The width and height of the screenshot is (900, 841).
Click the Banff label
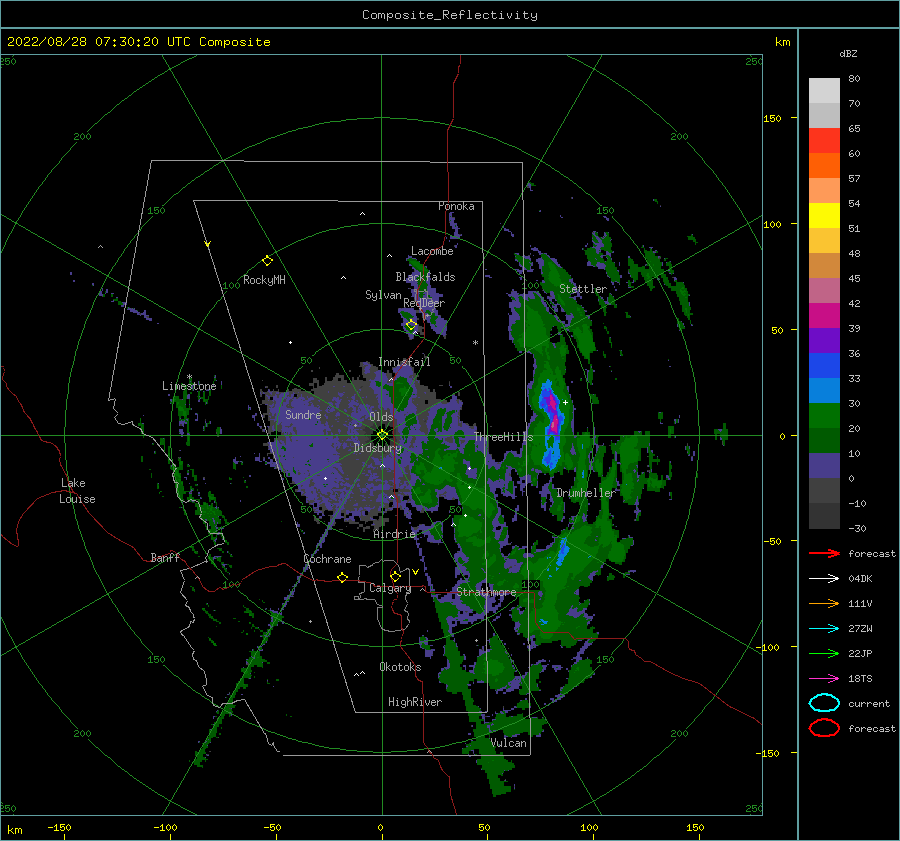point(165,557)
